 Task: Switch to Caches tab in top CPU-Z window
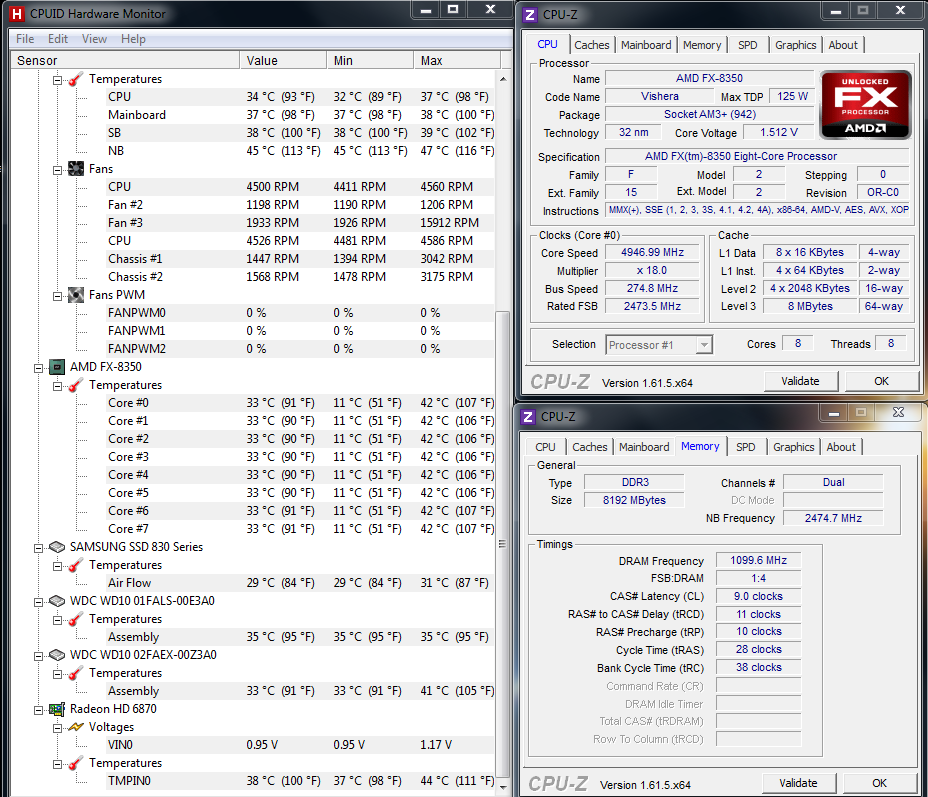tap(591, 45)
